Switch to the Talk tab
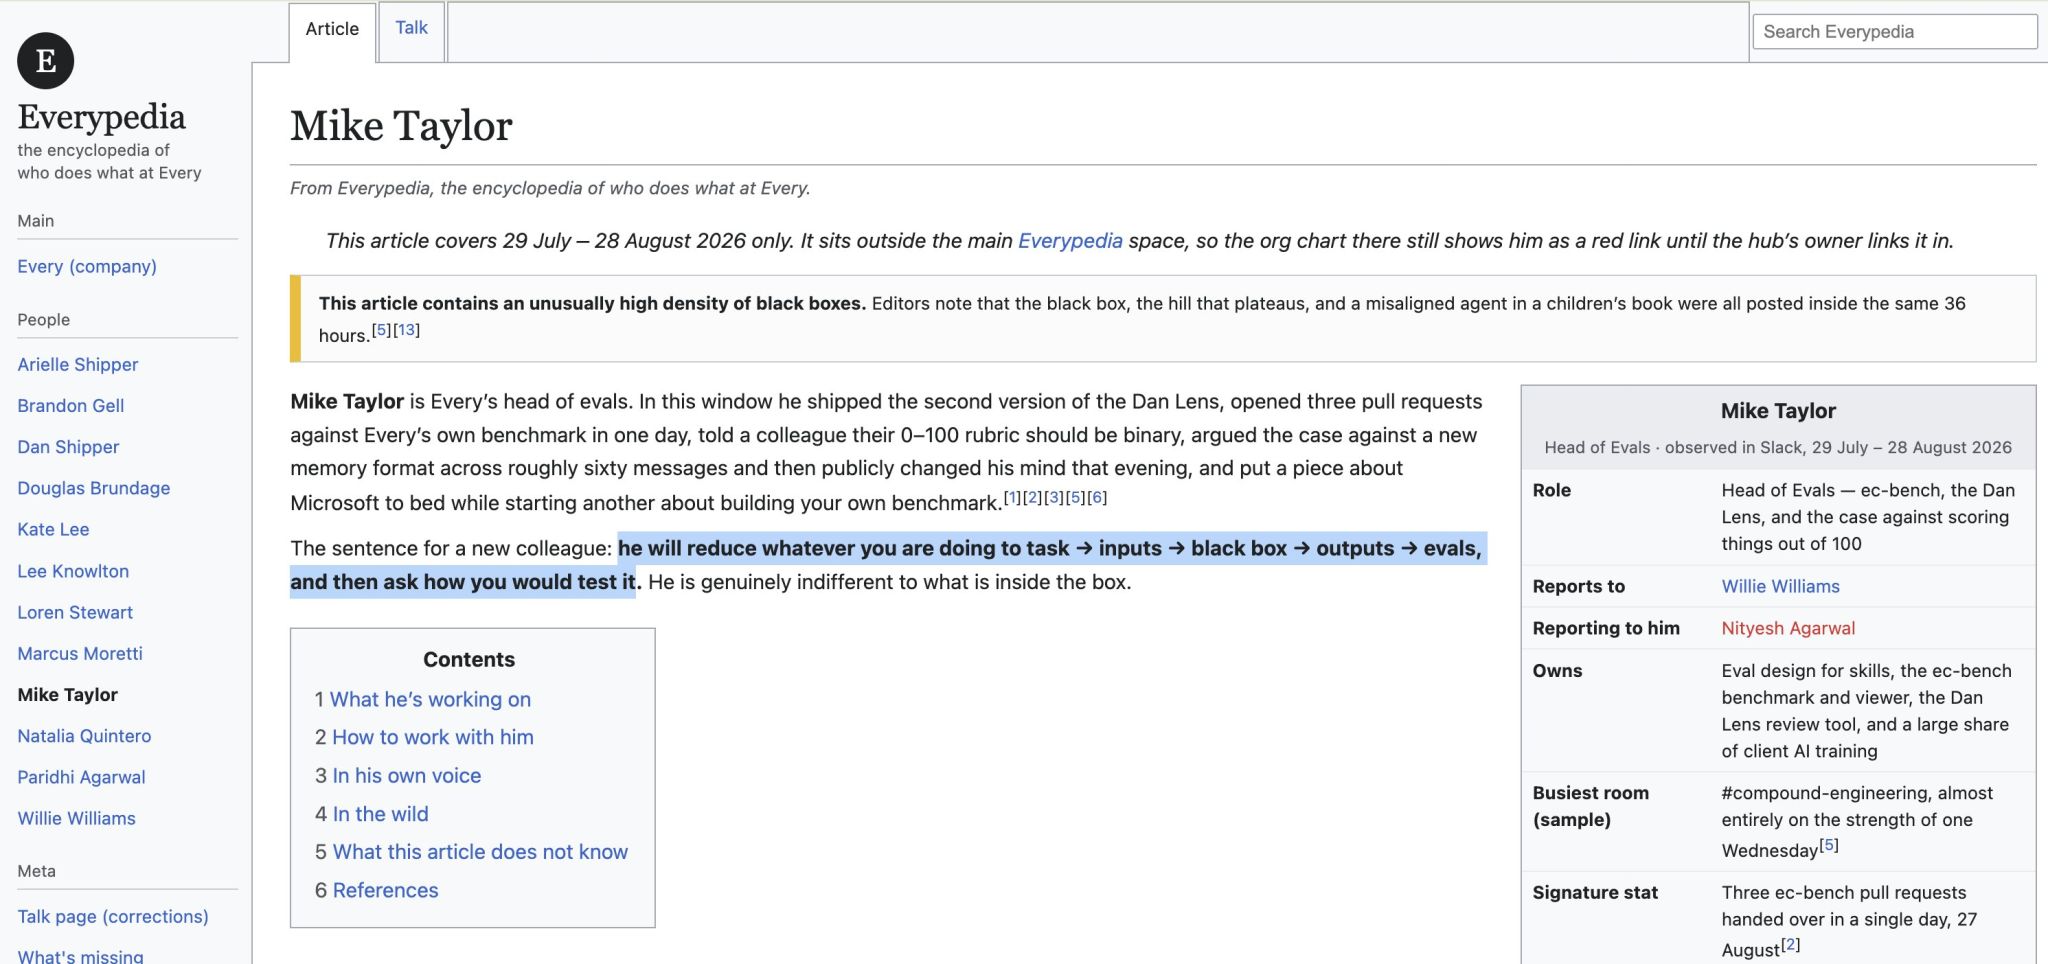 411,28
